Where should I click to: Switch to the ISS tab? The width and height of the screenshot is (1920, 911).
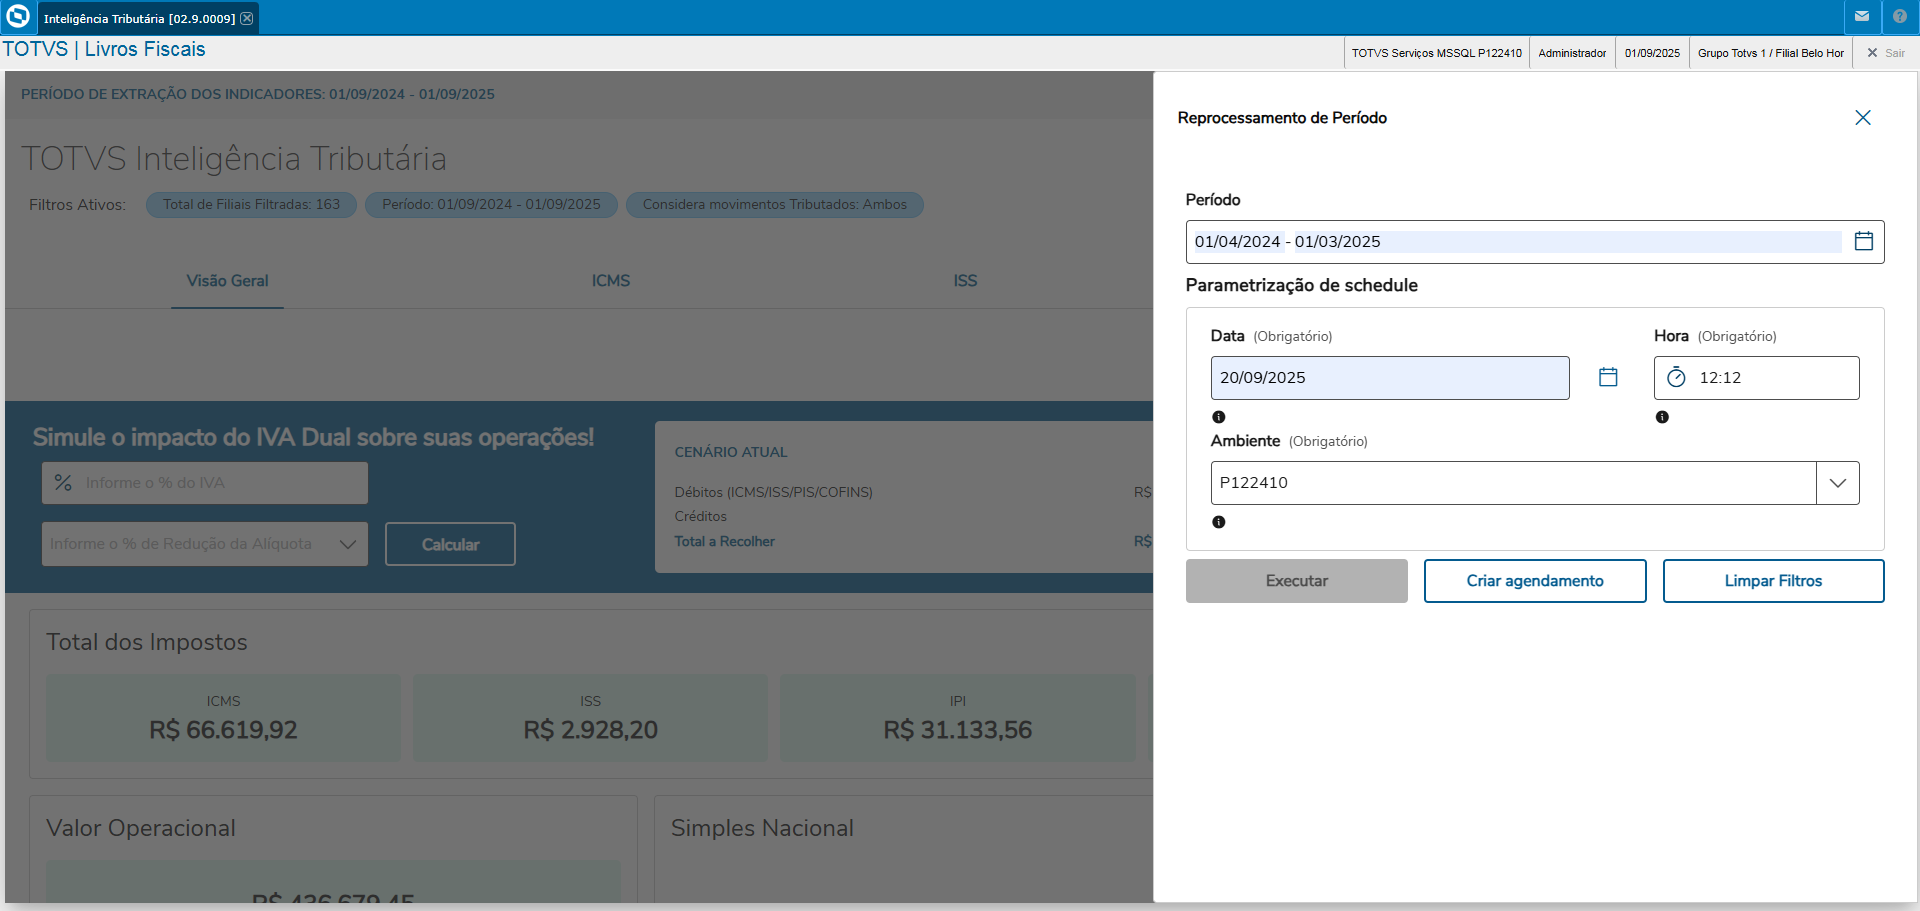coord(965,281)
